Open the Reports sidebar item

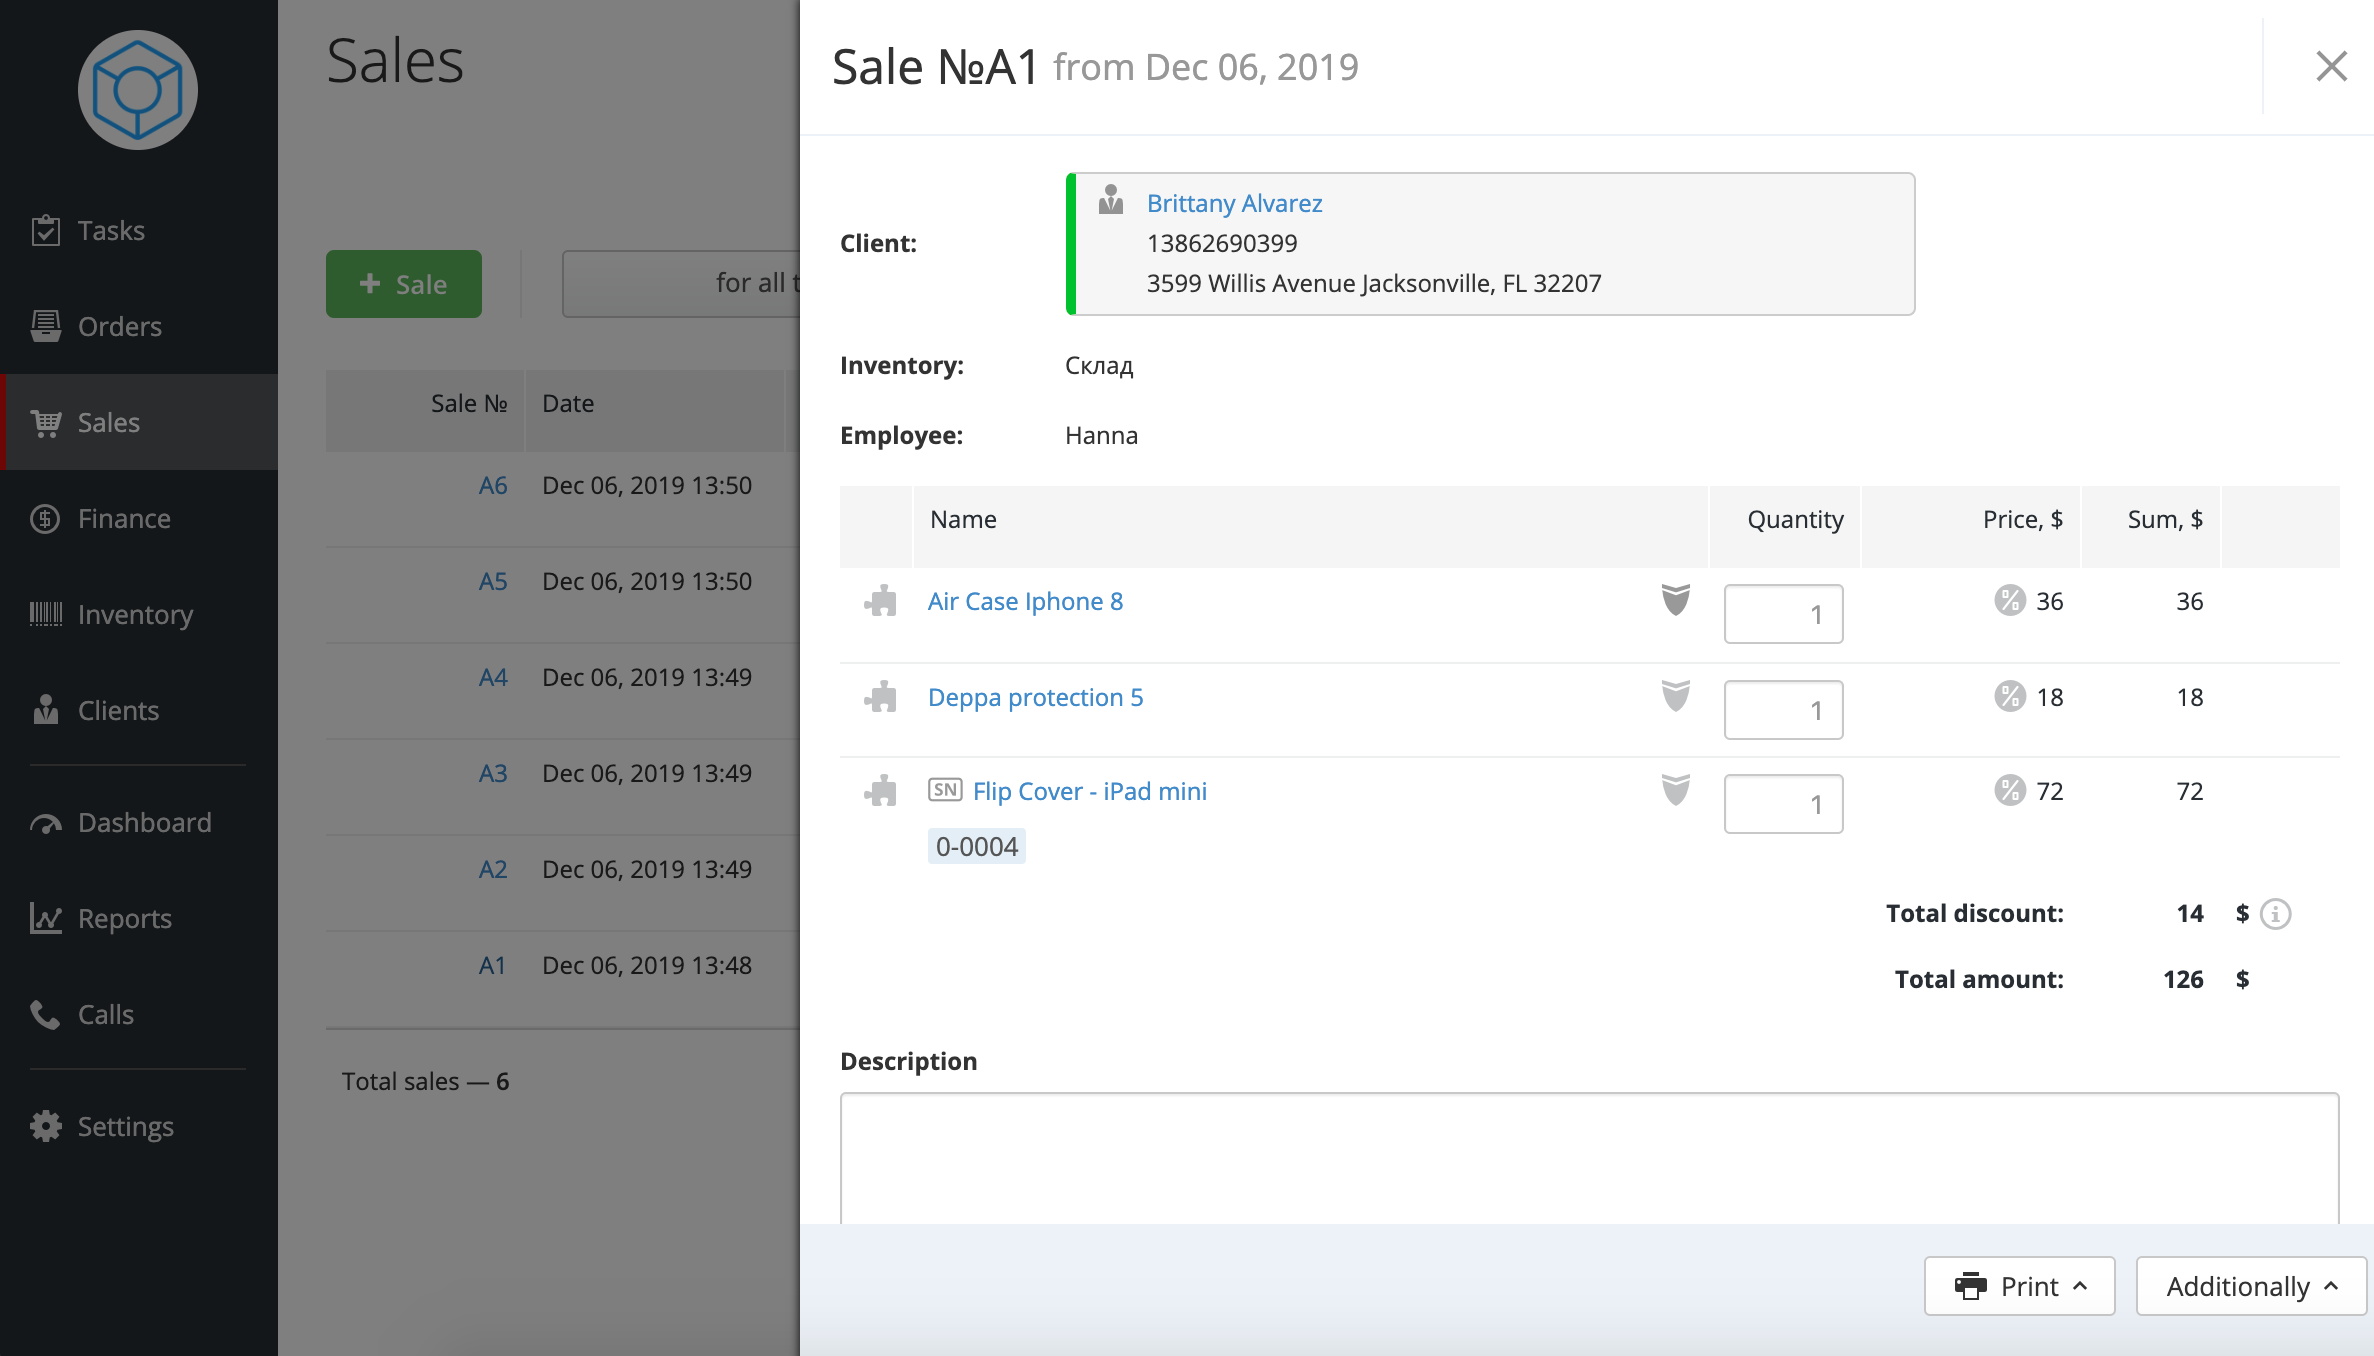pyautogui.click(x=124, y=918)
